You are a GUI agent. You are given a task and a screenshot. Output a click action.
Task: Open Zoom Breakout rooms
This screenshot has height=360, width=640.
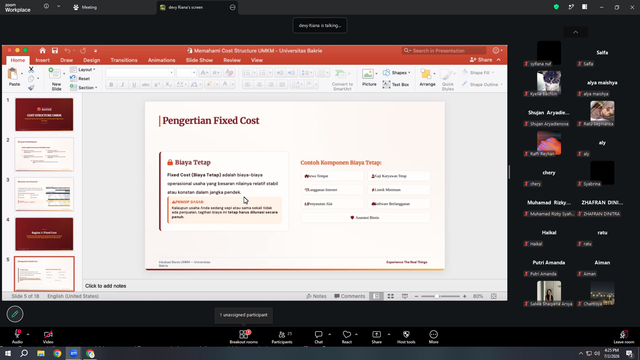pos(244,337)
